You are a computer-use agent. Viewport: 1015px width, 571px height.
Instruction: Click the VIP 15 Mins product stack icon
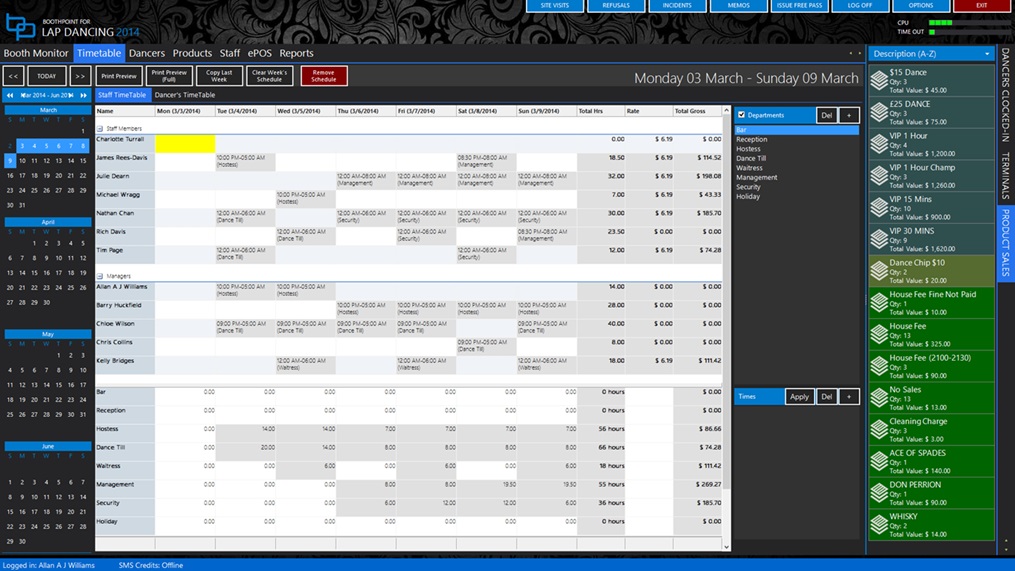(878, 207)
